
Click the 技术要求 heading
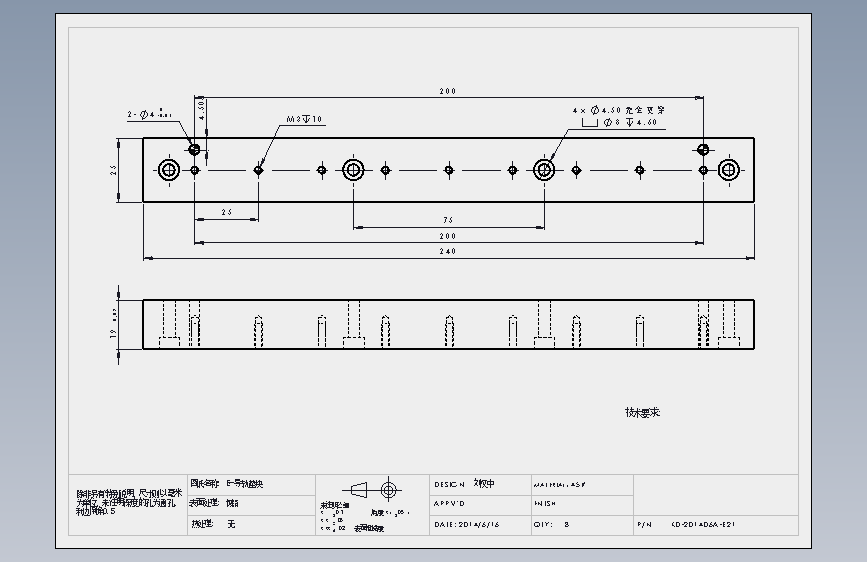pos(643,413)
